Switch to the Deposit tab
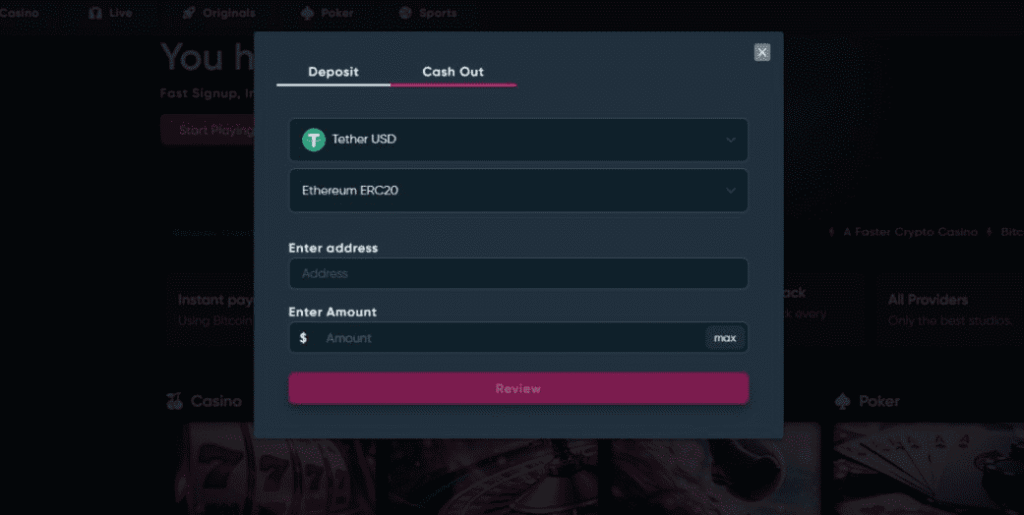 click(x=333, y=72)
